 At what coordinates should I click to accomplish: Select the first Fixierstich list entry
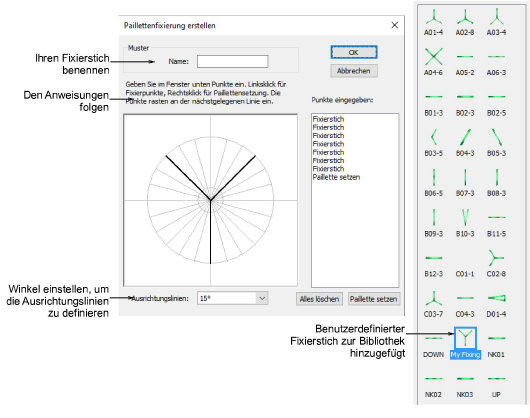click(328, 119)
